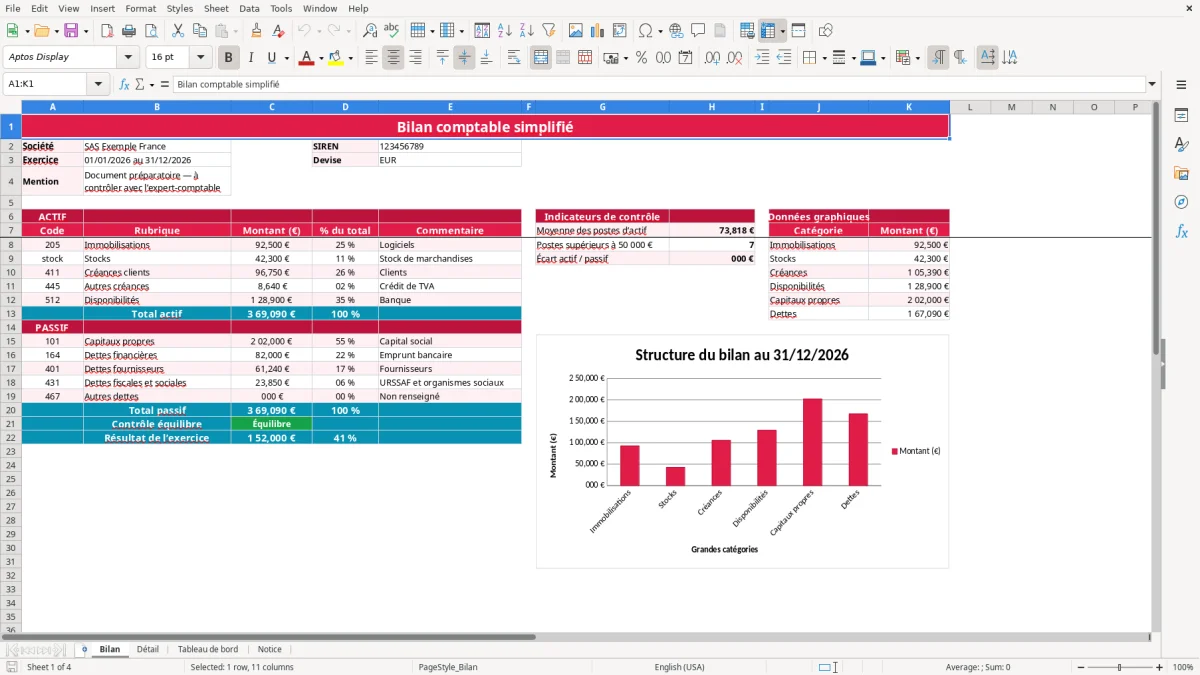1200x675 pixels.
Task: Click Find and Replace icon
Action: click(370, 31)
